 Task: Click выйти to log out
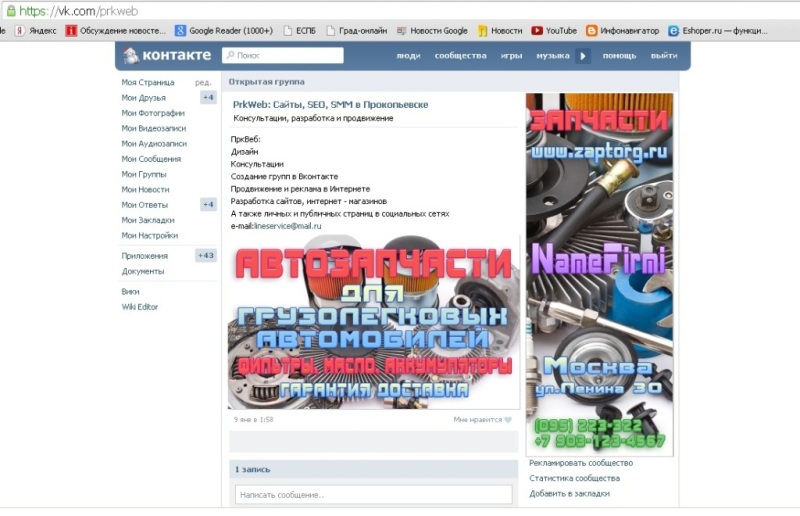pos(664,56)
